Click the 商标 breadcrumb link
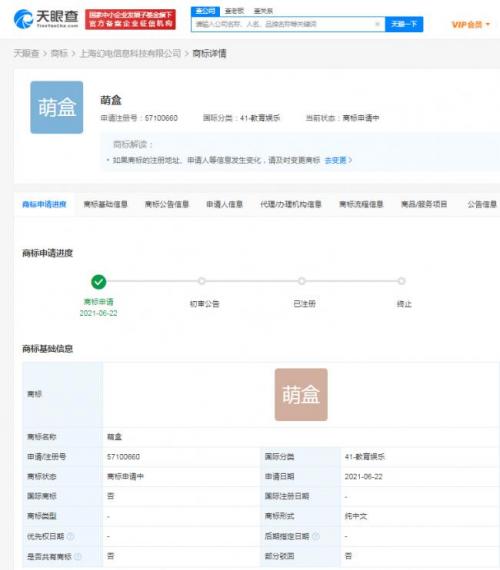This screenshot has height=570, width=500. point(59,53)
